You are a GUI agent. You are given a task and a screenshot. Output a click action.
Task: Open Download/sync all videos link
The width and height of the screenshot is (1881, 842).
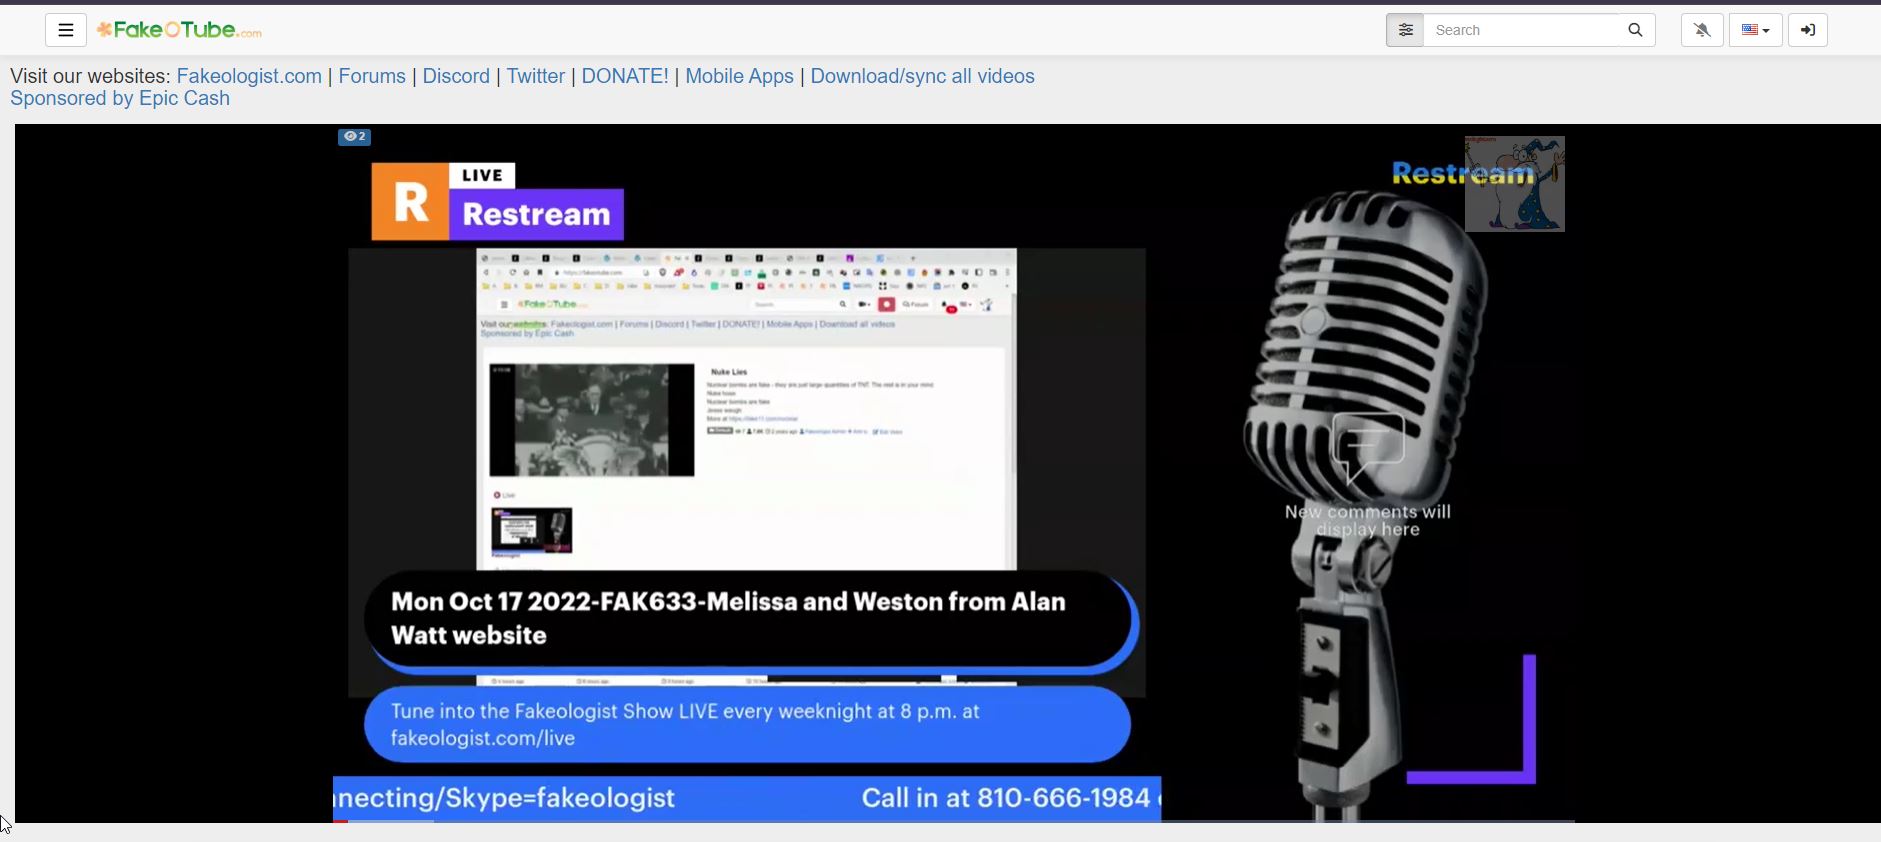click(922, 76)
